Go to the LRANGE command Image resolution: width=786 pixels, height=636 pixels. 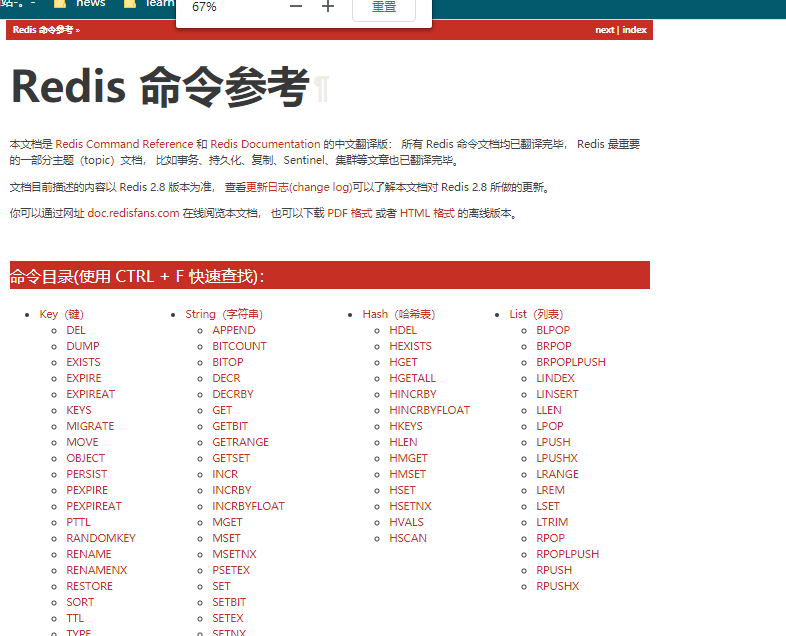[557, 475]
